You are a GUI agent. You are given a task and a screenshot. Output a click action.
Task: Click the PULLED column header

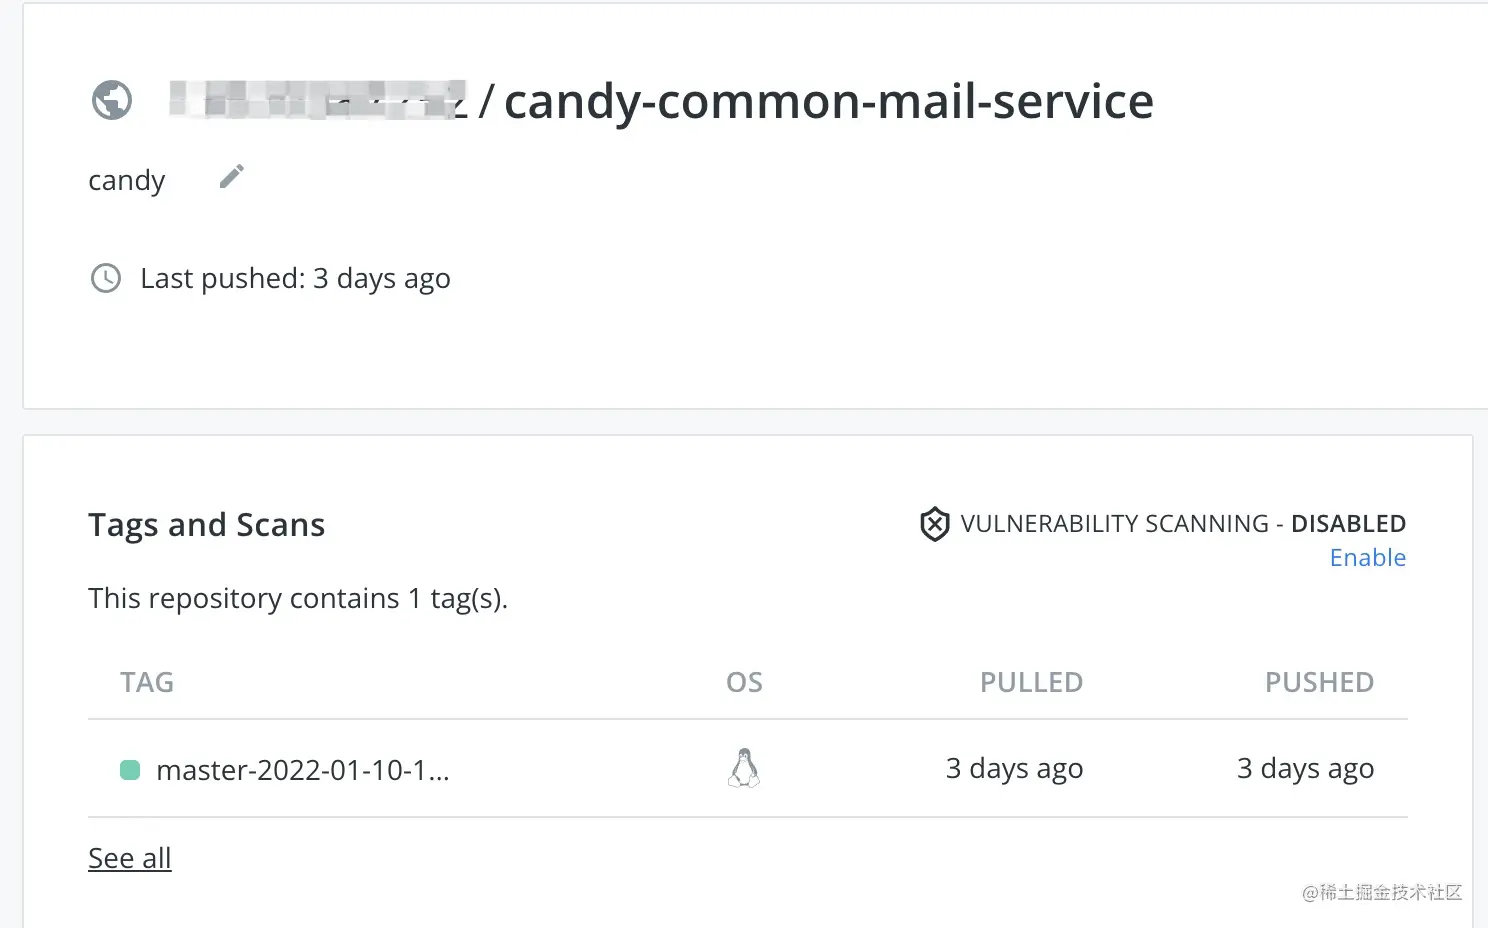1031,682
